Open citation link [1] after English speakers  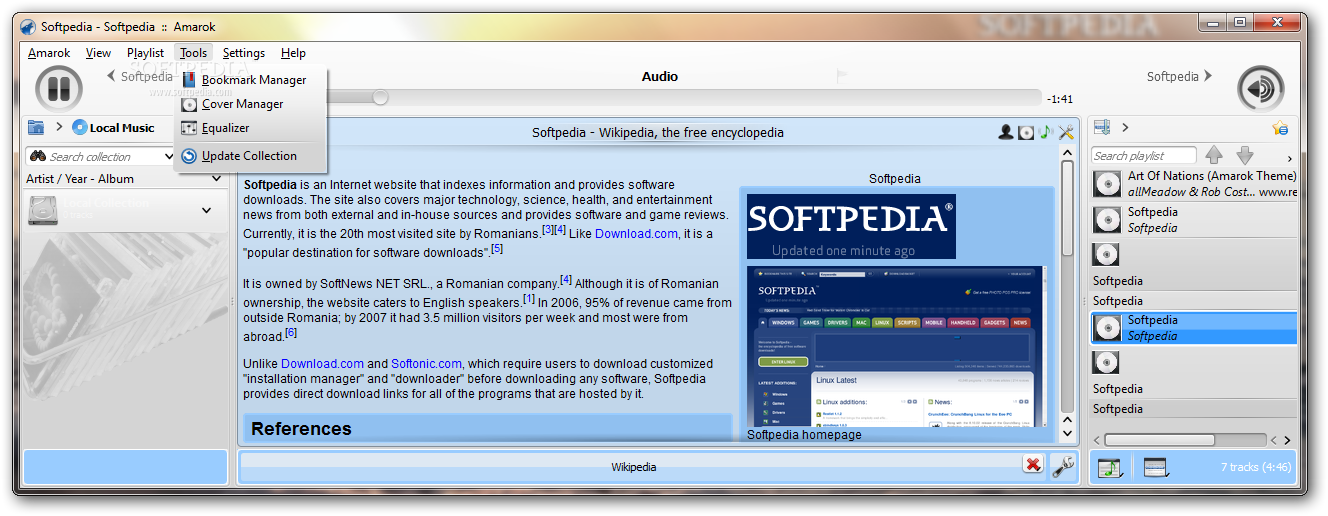pos(529,299)
